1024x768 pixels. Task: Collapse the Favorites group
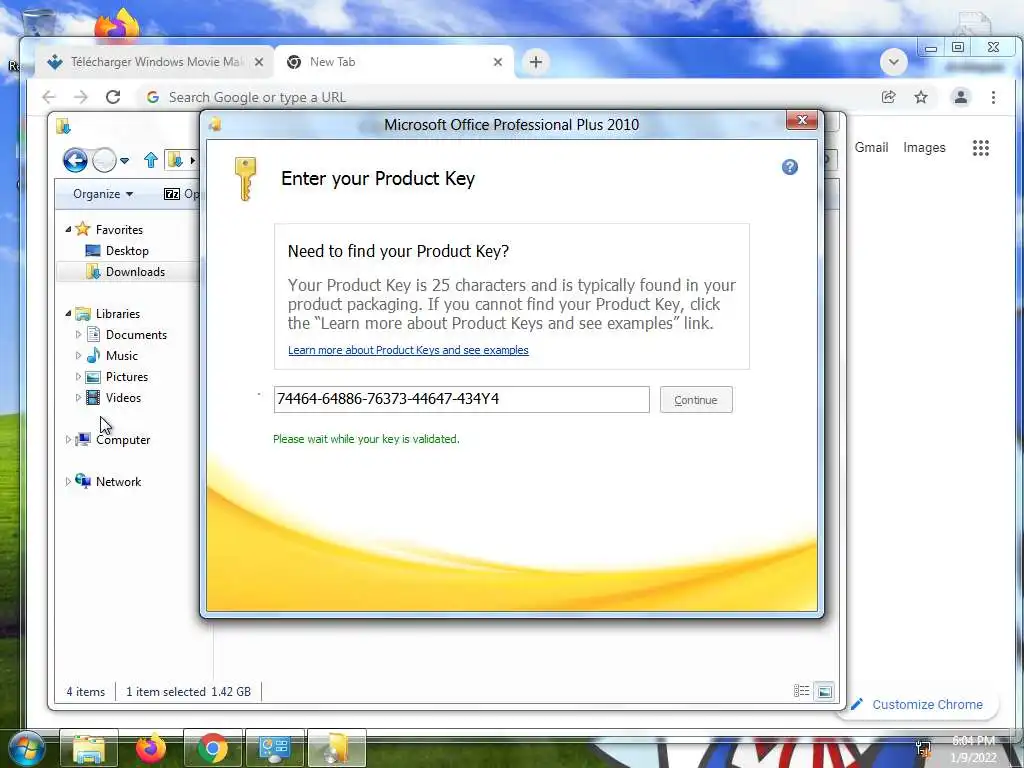pyautogui.click(x=68, y=229)
